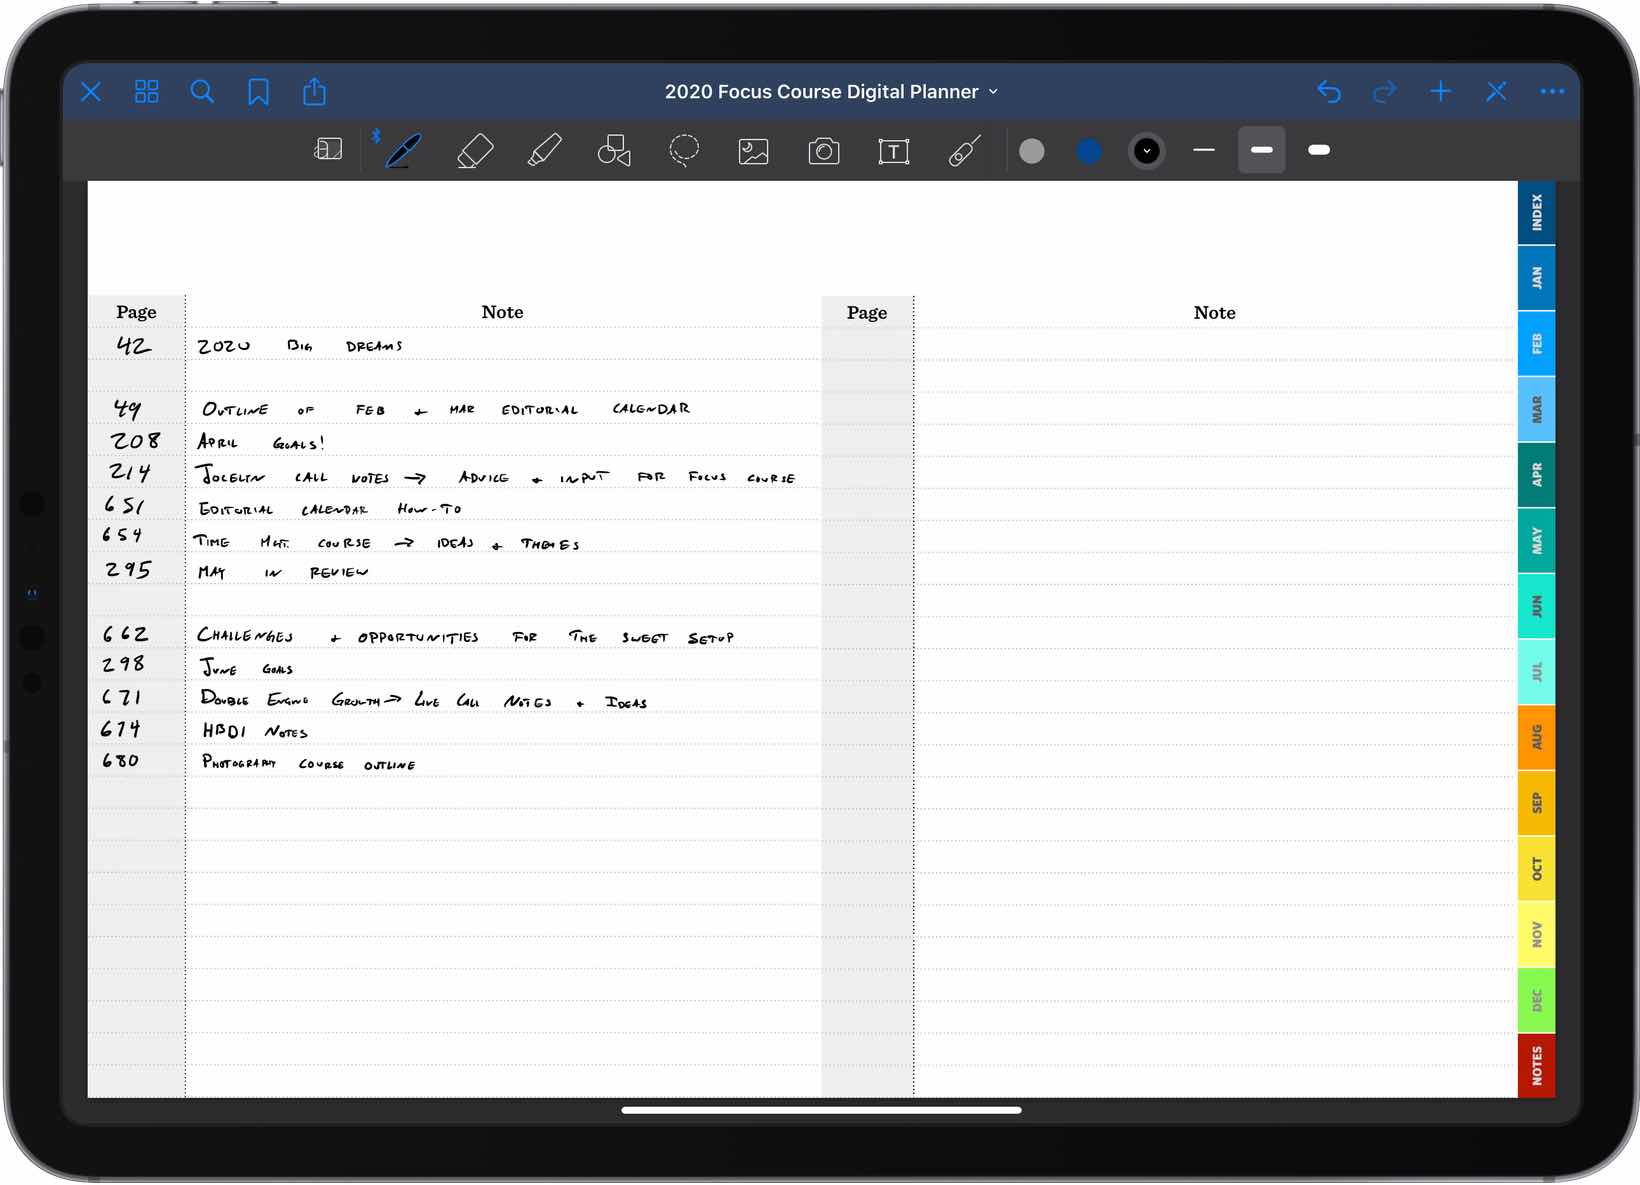1640x1185 pixels.
Task: Jump to the MAY tab
Action: [x=1537, y=541]
